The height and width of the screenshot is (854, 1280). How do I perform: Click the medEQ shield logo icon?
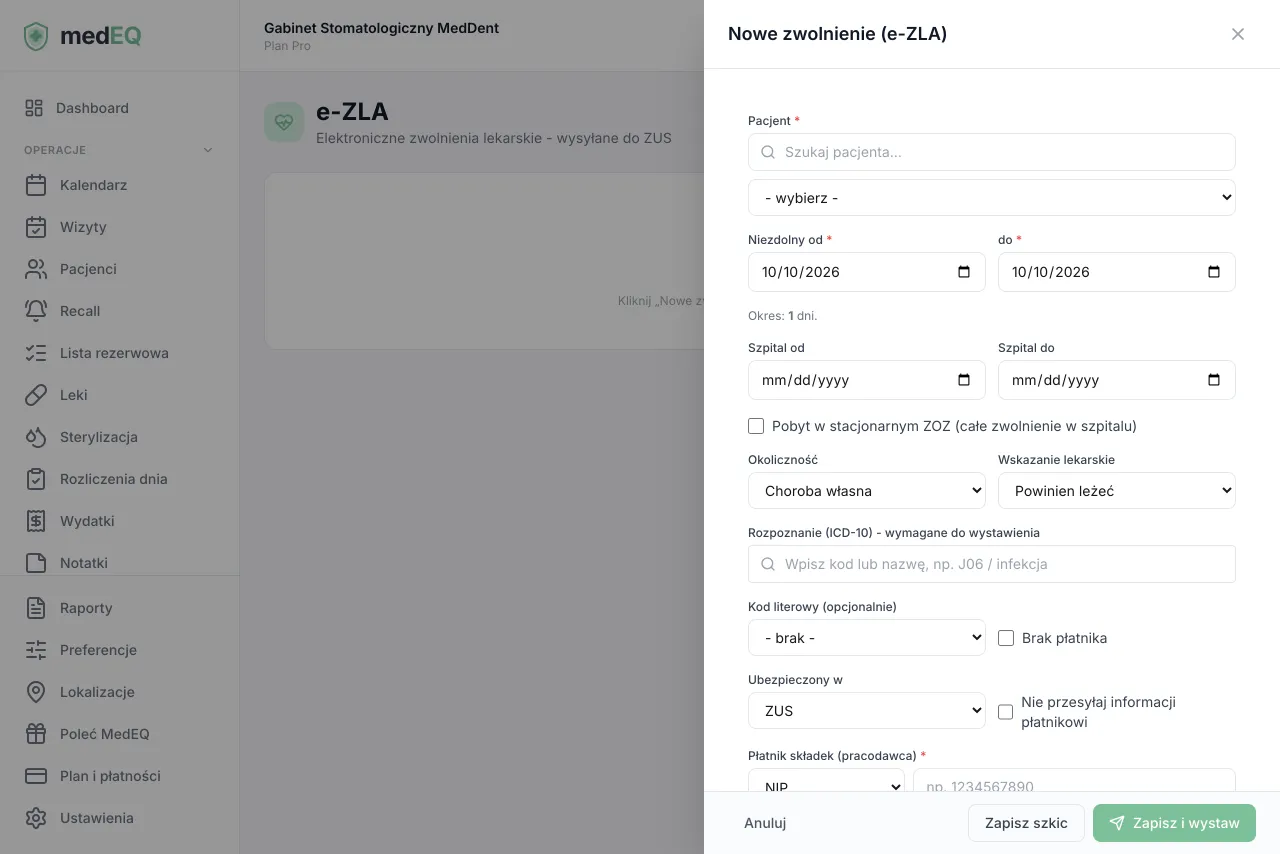(36, 36)
